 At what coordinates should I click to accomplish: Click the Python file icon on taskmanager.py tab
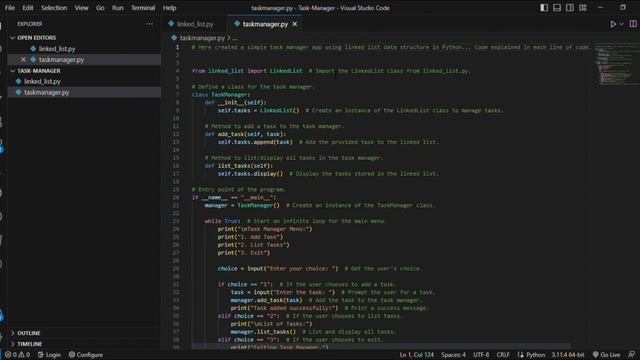(x=237, y=24)
